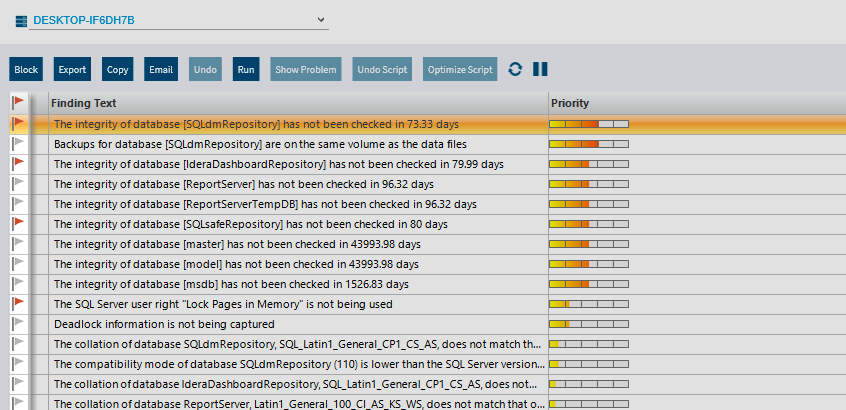Toggle flag on master integrity row
The image size is (846, 410).
(x=19, y=244)
